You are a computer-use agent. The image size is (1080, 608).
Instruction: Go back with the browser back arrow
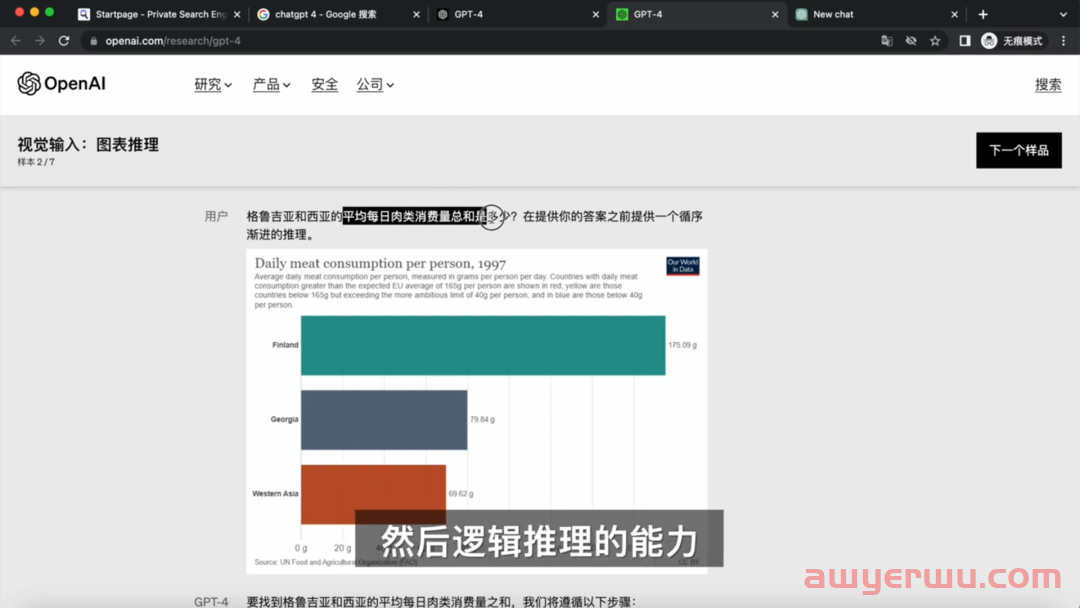click(15, 41)
